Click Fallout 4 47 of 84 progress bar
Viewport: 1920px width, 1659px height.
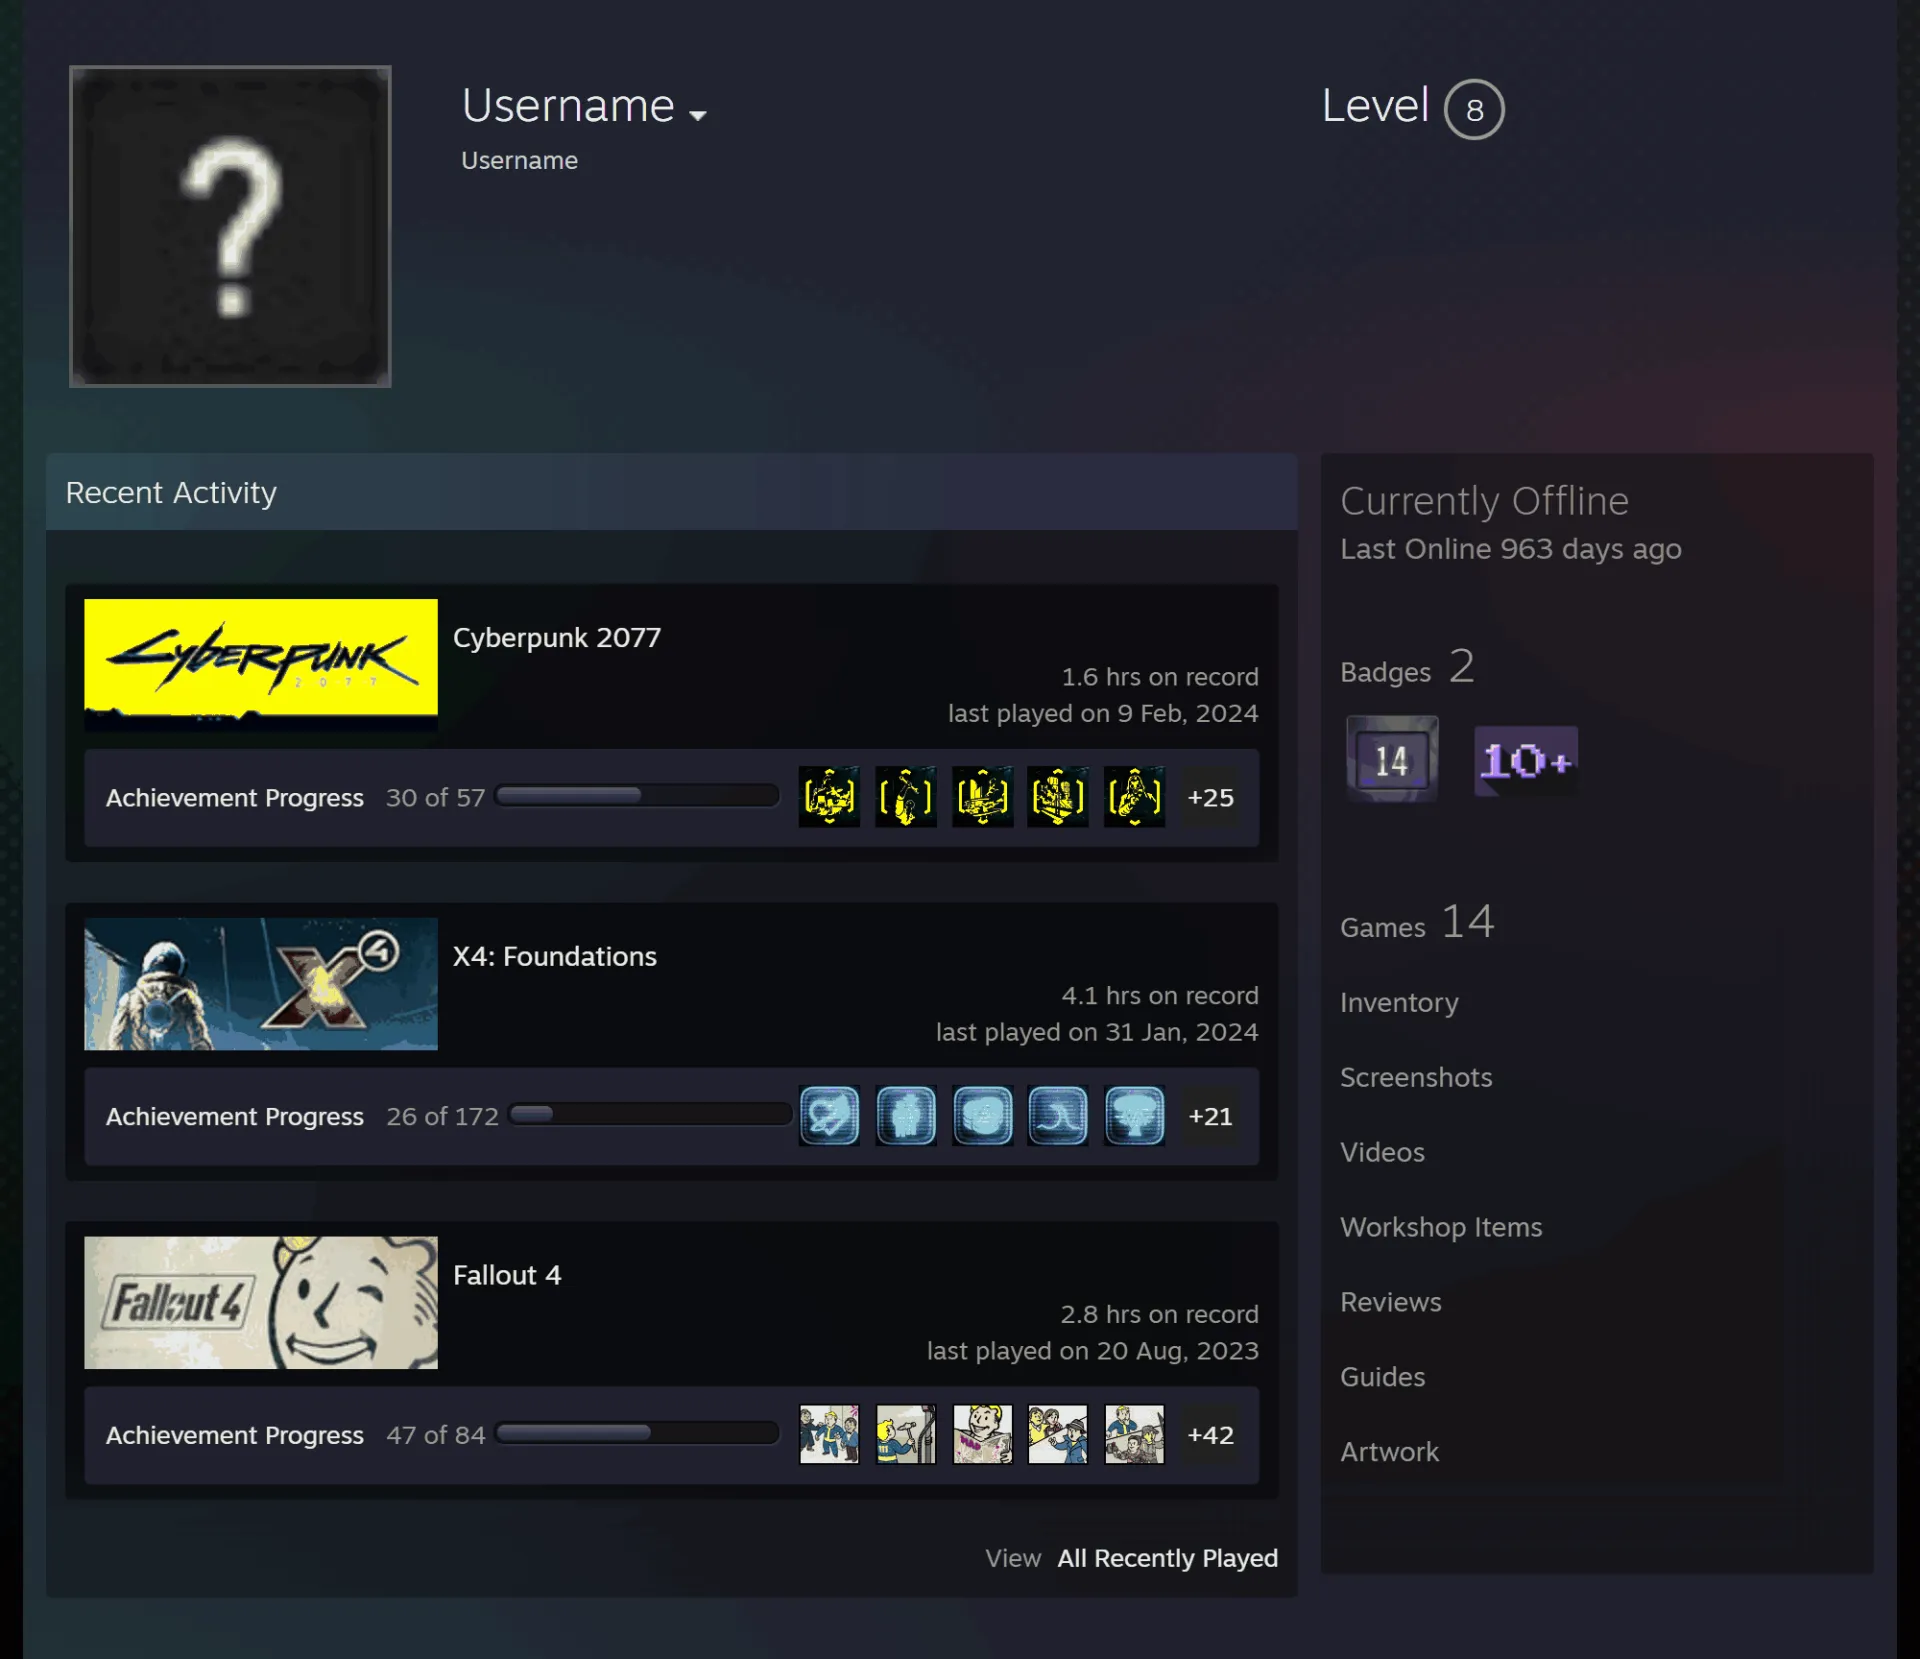point(637,1433)
